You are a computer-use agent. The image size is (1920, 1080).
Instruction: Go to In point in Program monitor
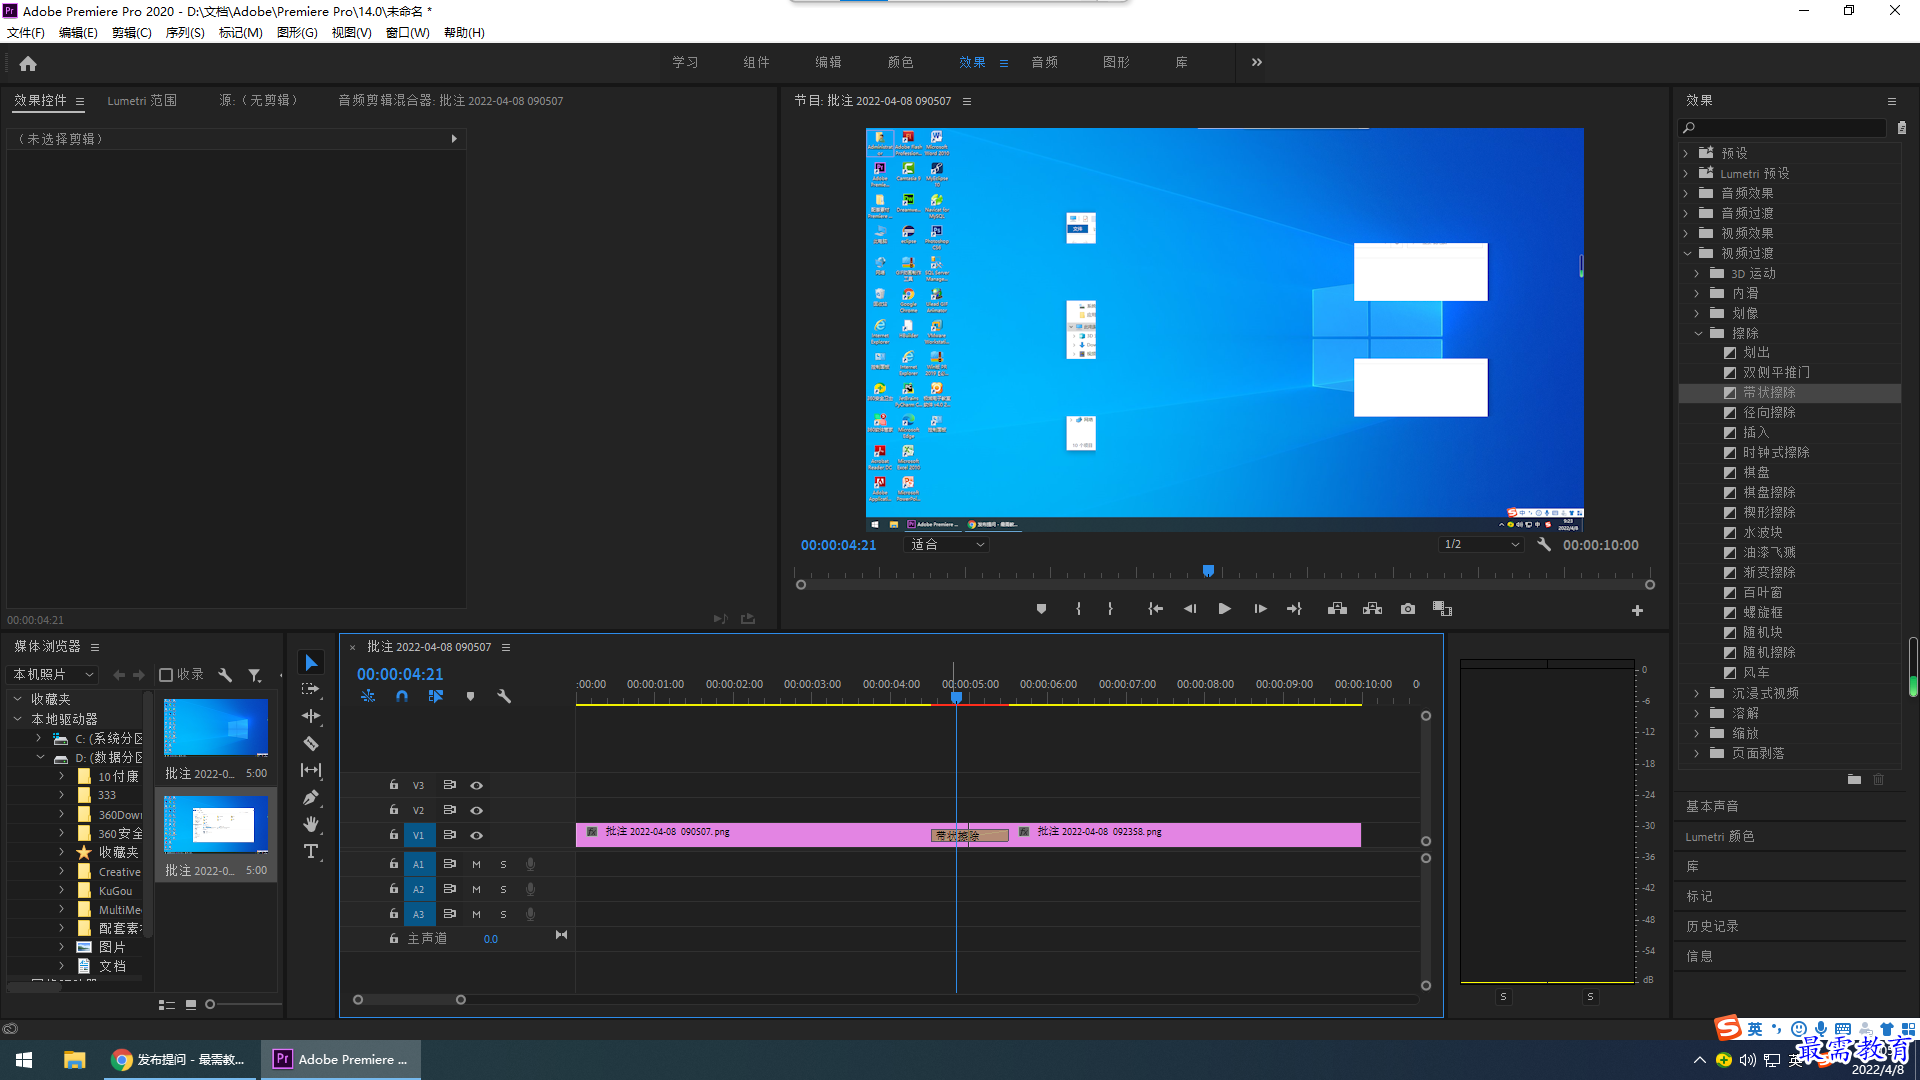(1155, 609)
